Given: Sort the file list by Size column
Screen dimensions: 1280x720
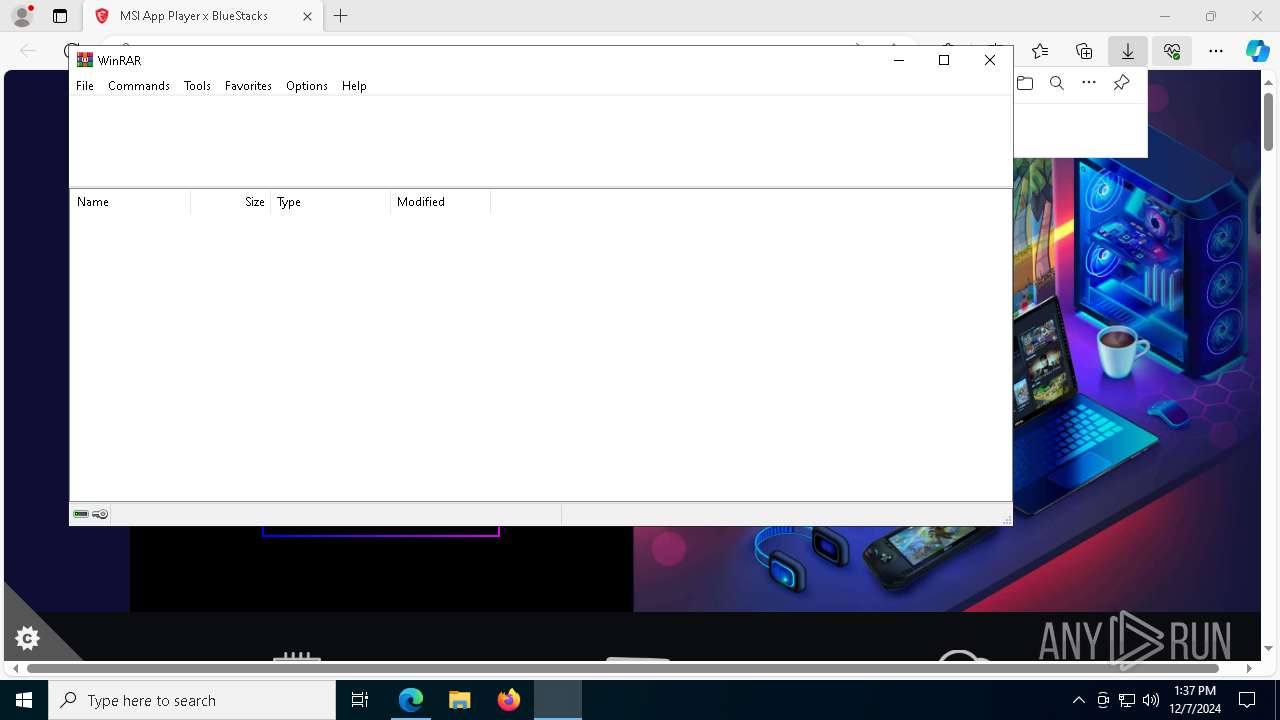Looking at the screenshot, I should pyautogui.click(x=231, y=202).
